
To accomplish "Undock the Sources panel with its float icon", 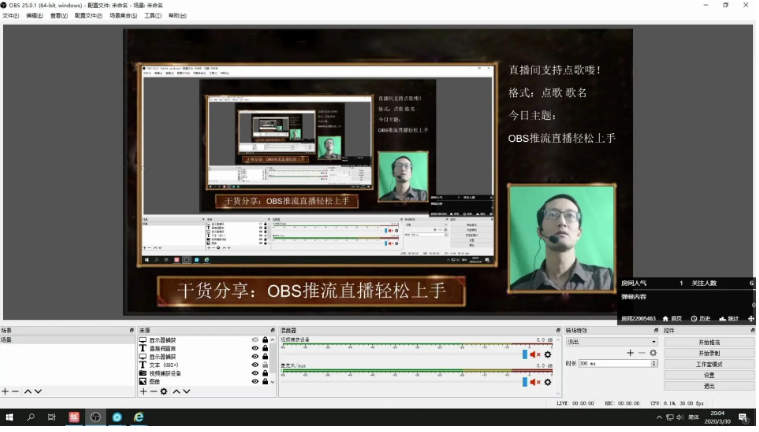I will (x=273, y=330).
